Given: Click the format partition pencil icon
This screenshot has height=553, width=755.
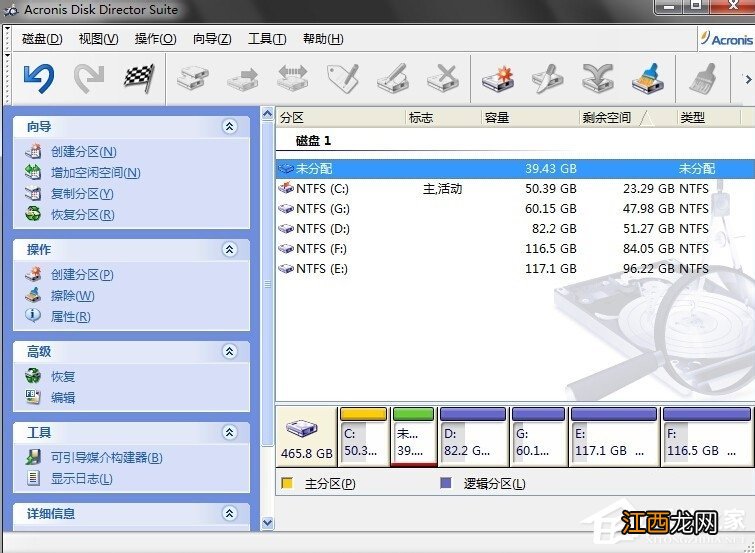Looking at the screenshot, I should click(x=393, y=79).
